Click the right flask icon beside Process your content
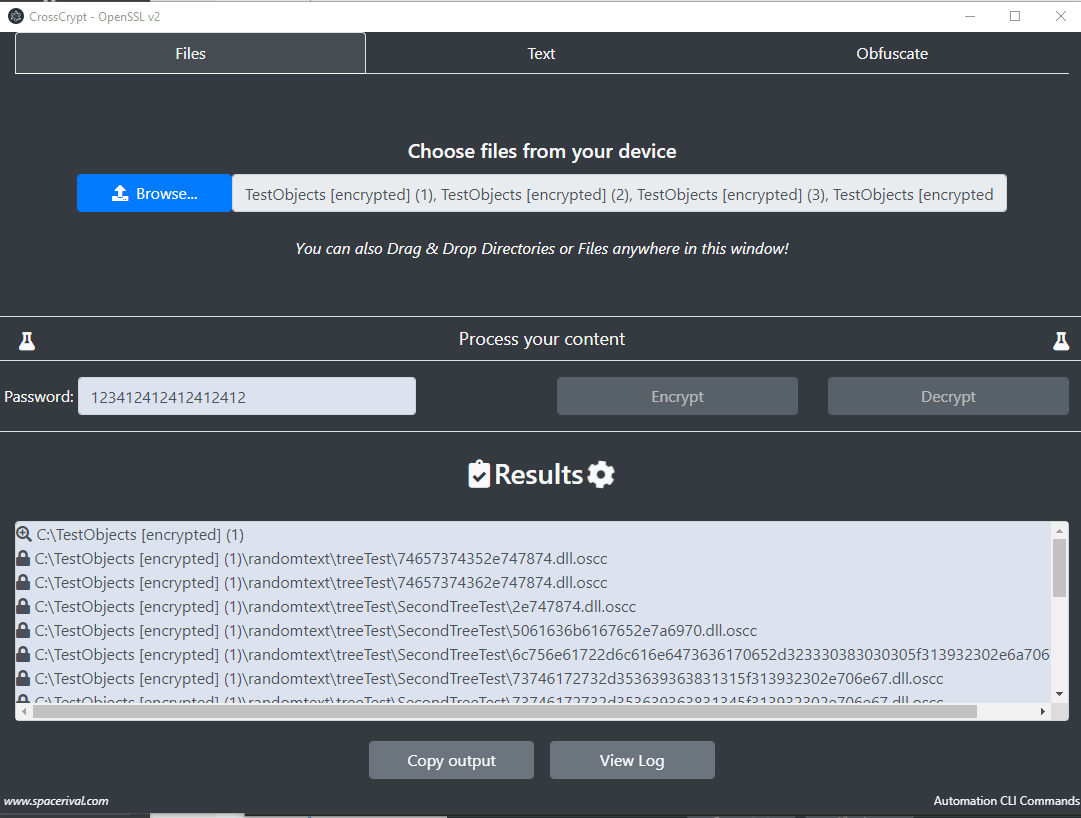Viewport: 1081px width, 818px height. (1061, 340)
